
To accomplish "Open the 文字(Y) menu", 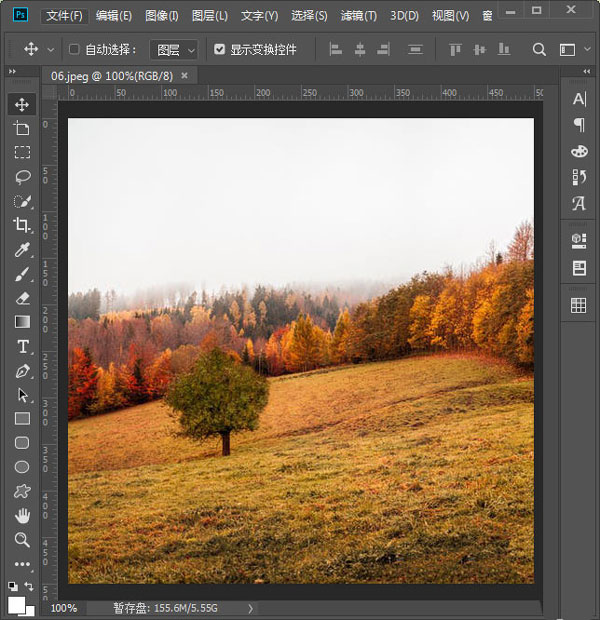I will 259,16.
